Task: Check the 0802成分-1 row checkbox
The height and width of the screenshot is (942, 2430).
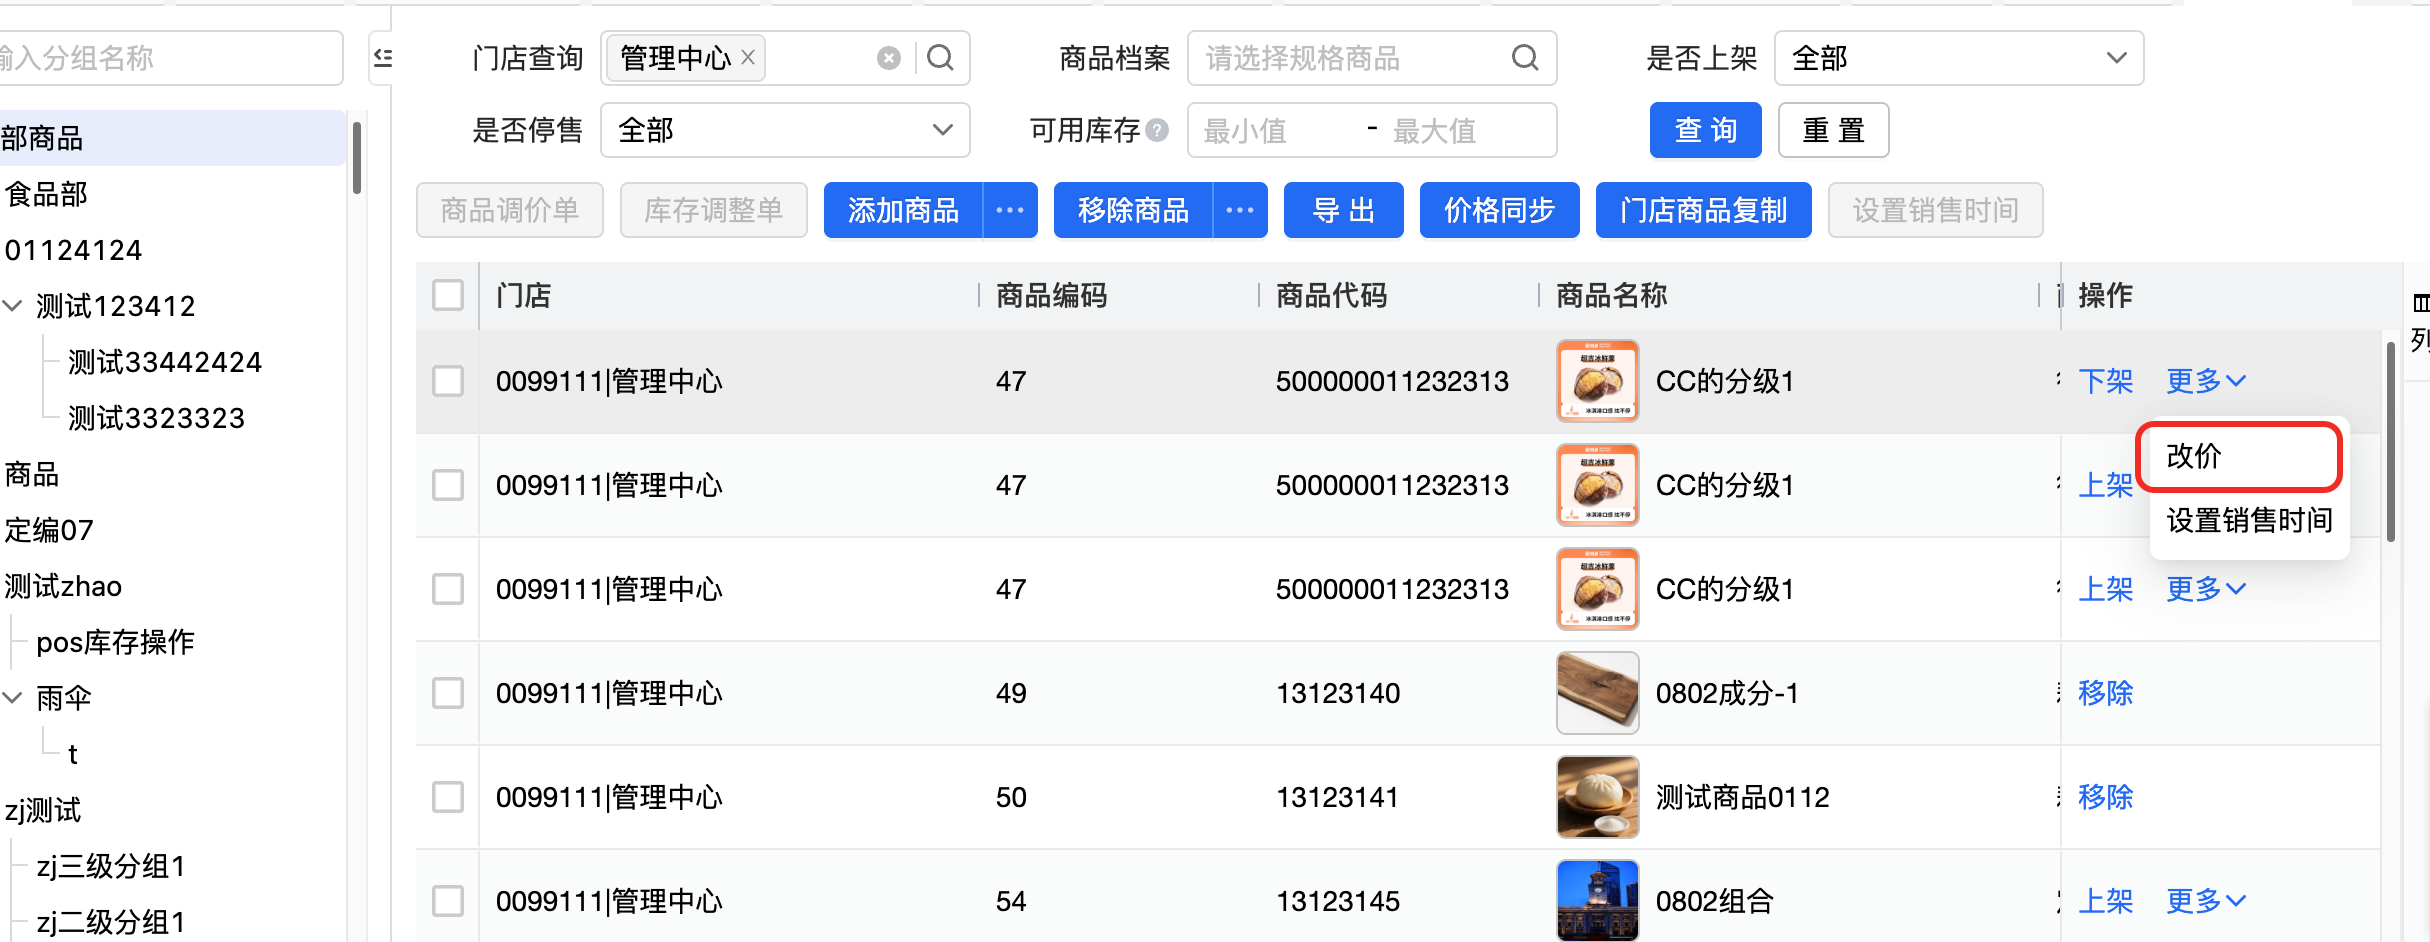Action: pos(448,693)
